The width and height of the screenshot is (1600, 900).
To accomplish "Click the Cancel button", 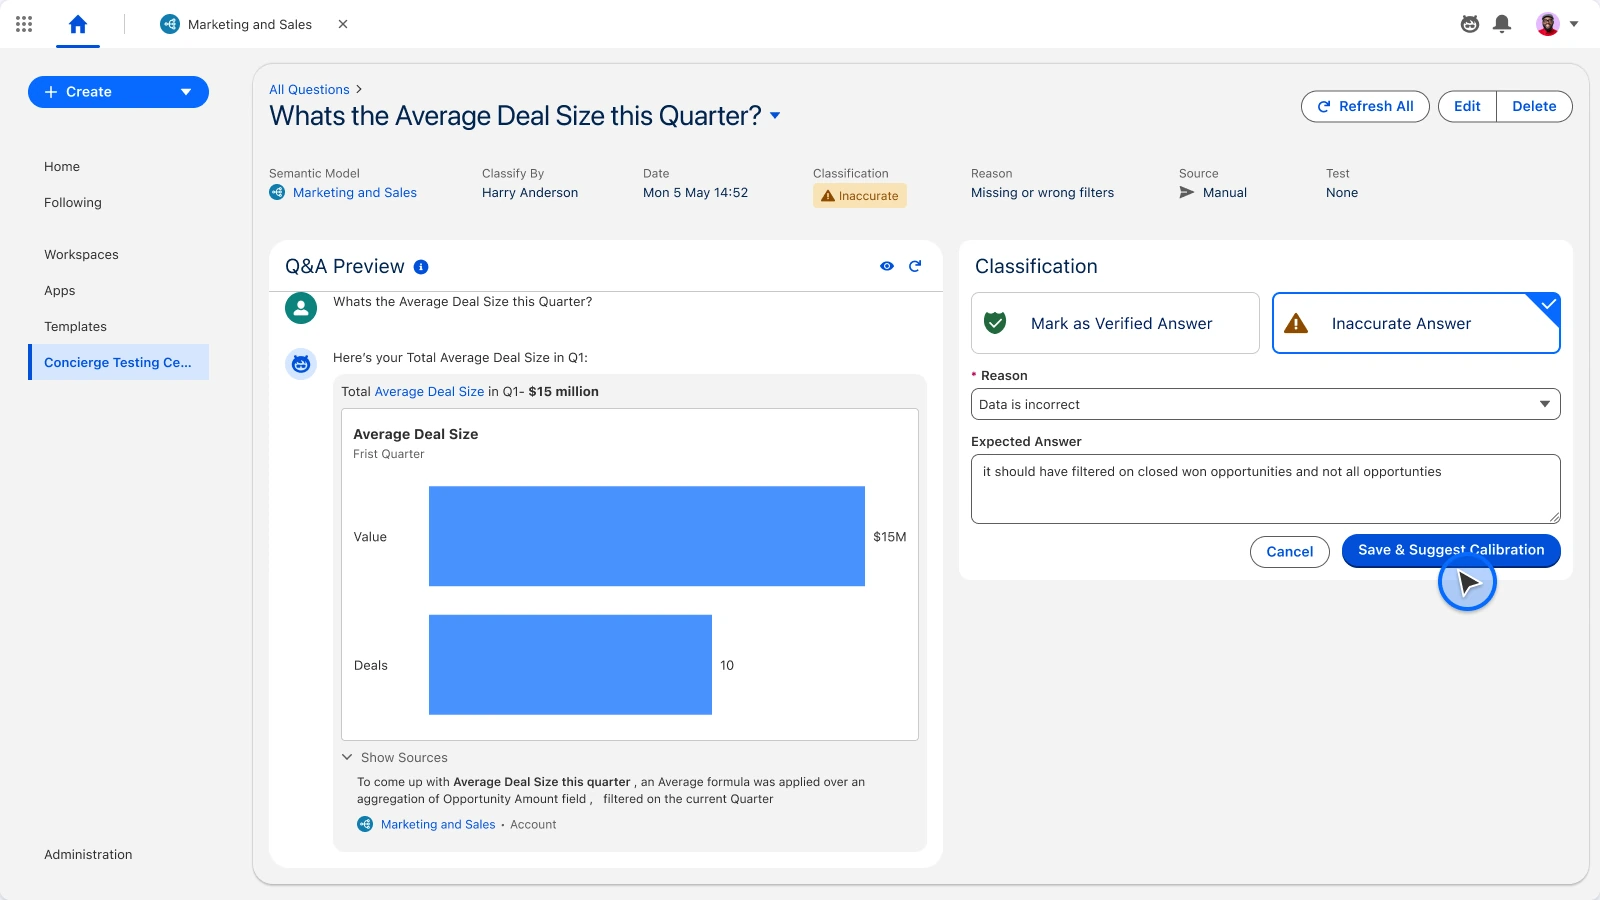I will pos(1290,551).
